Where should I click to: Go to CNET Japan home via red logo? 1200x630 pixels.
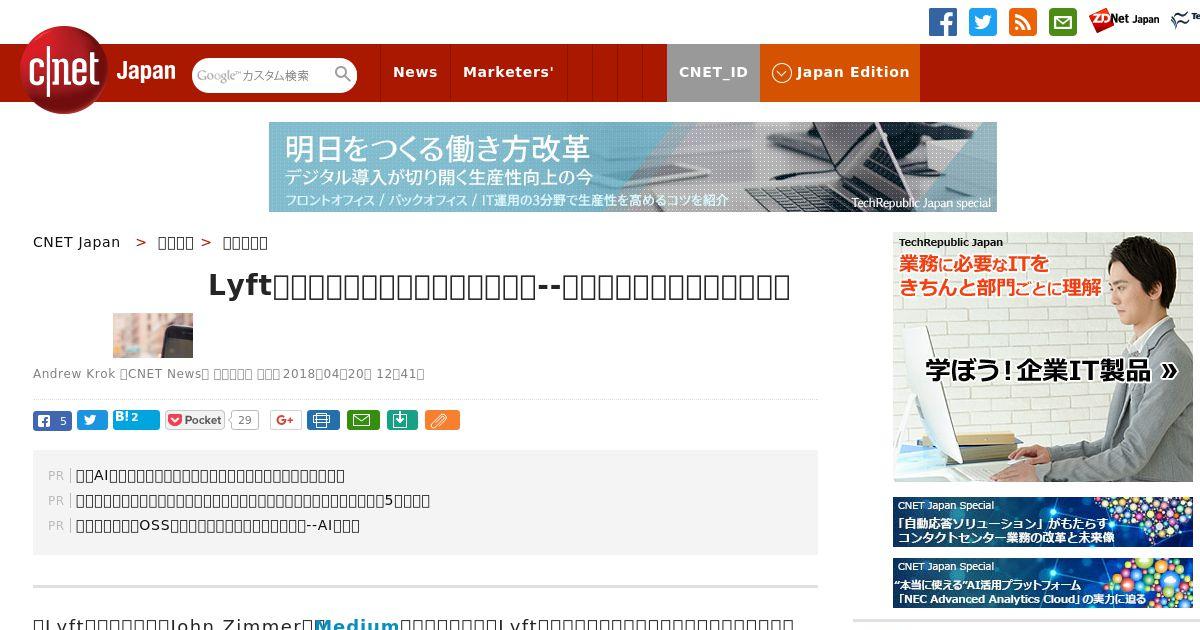pos(64,70)
